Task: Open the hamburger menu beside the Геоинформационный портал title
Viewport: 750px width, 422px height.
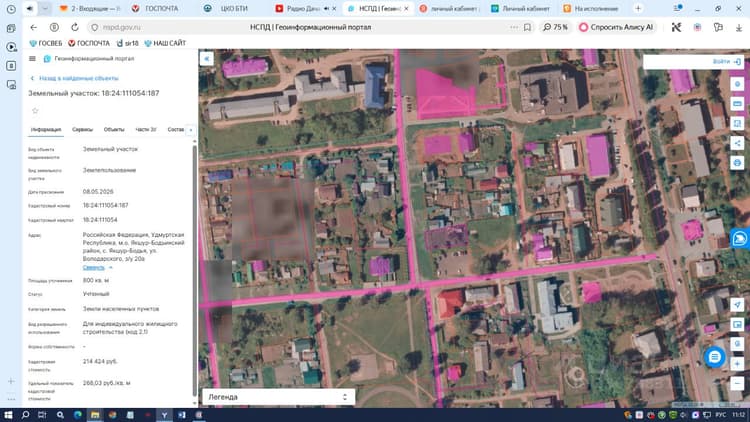Action: click(32, 58)
